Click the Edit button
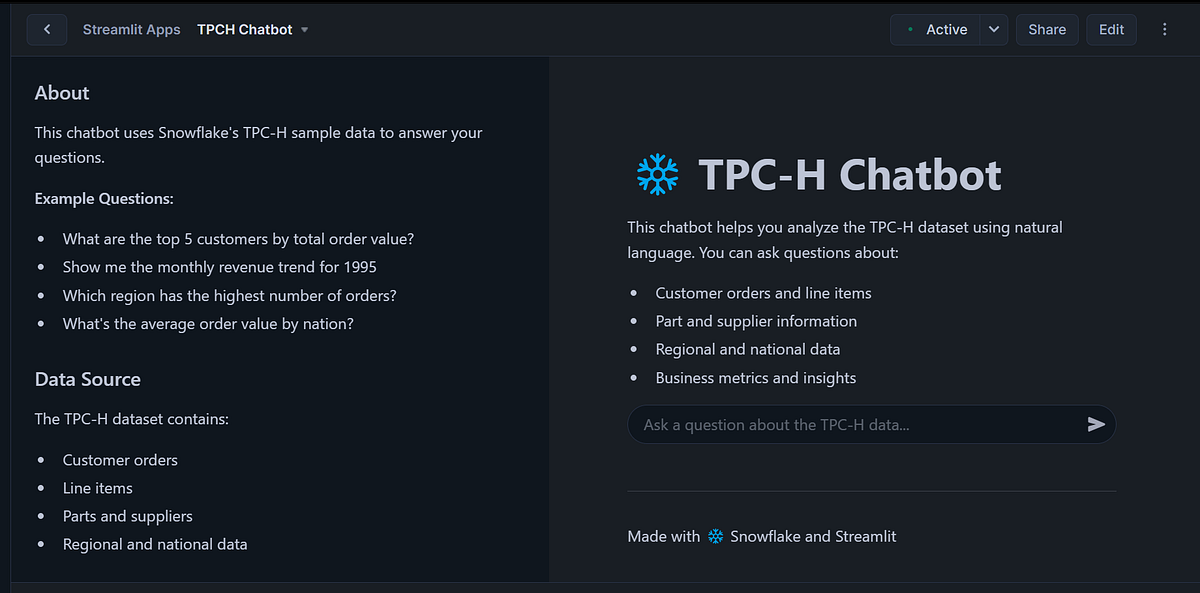 pos(1111,29)
